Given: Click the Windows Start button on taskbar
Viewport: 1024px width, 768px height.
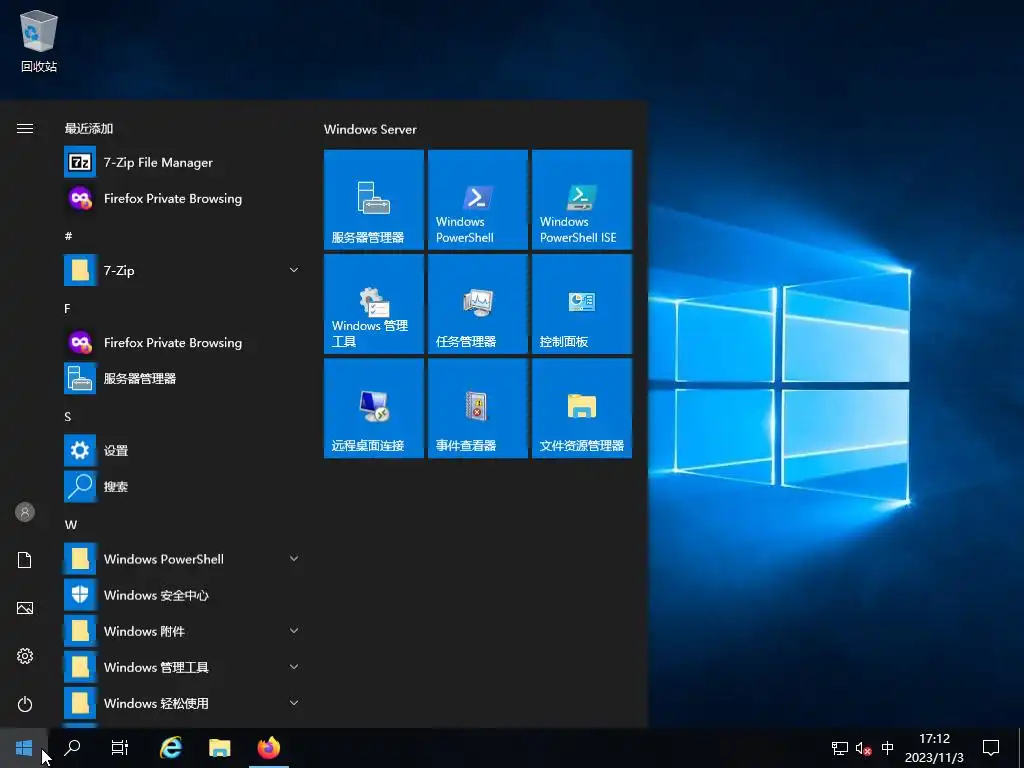Looking at the screenshot, I should pyautogui.click(x=24, y=748).
